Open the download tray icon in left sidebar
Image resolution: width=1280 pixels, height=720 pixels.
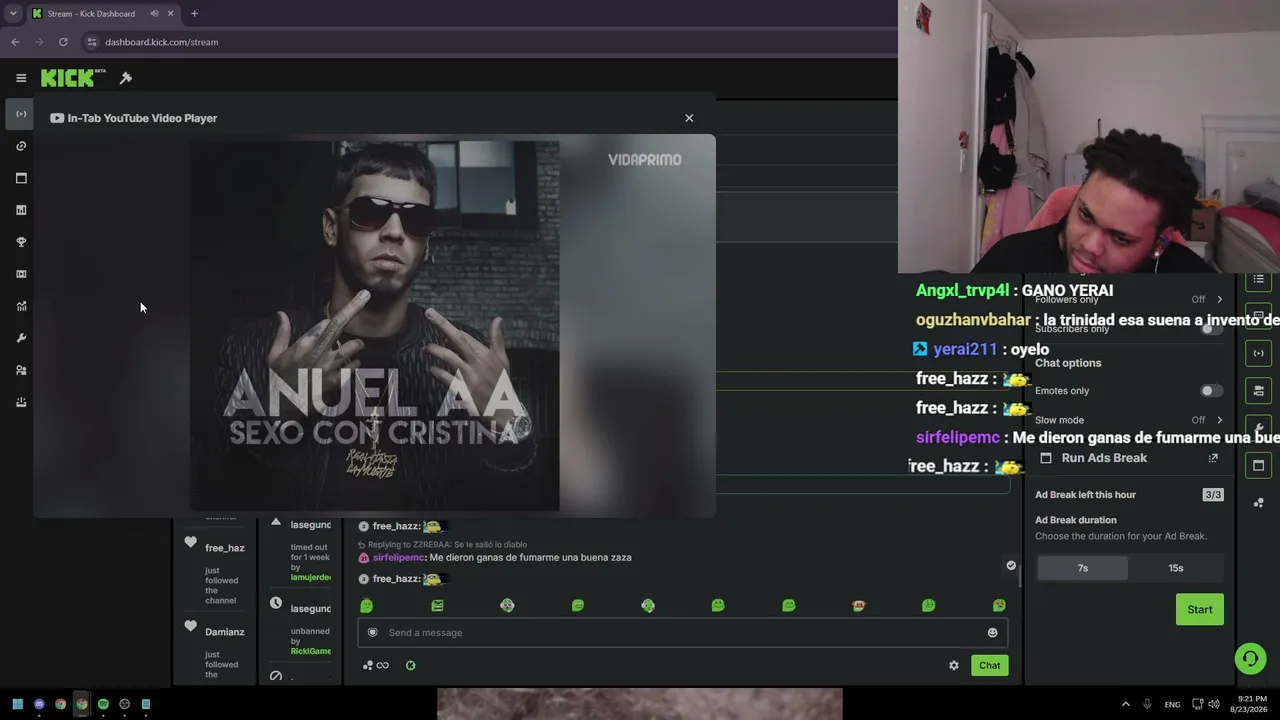[x=21, y=402]
